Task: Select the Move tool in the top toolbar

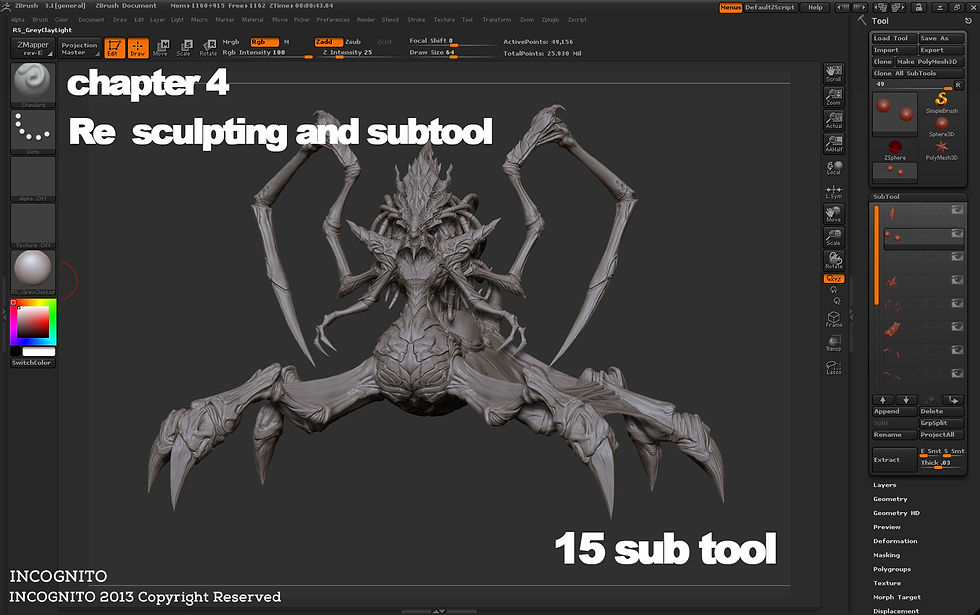Action: coord(161,48)
